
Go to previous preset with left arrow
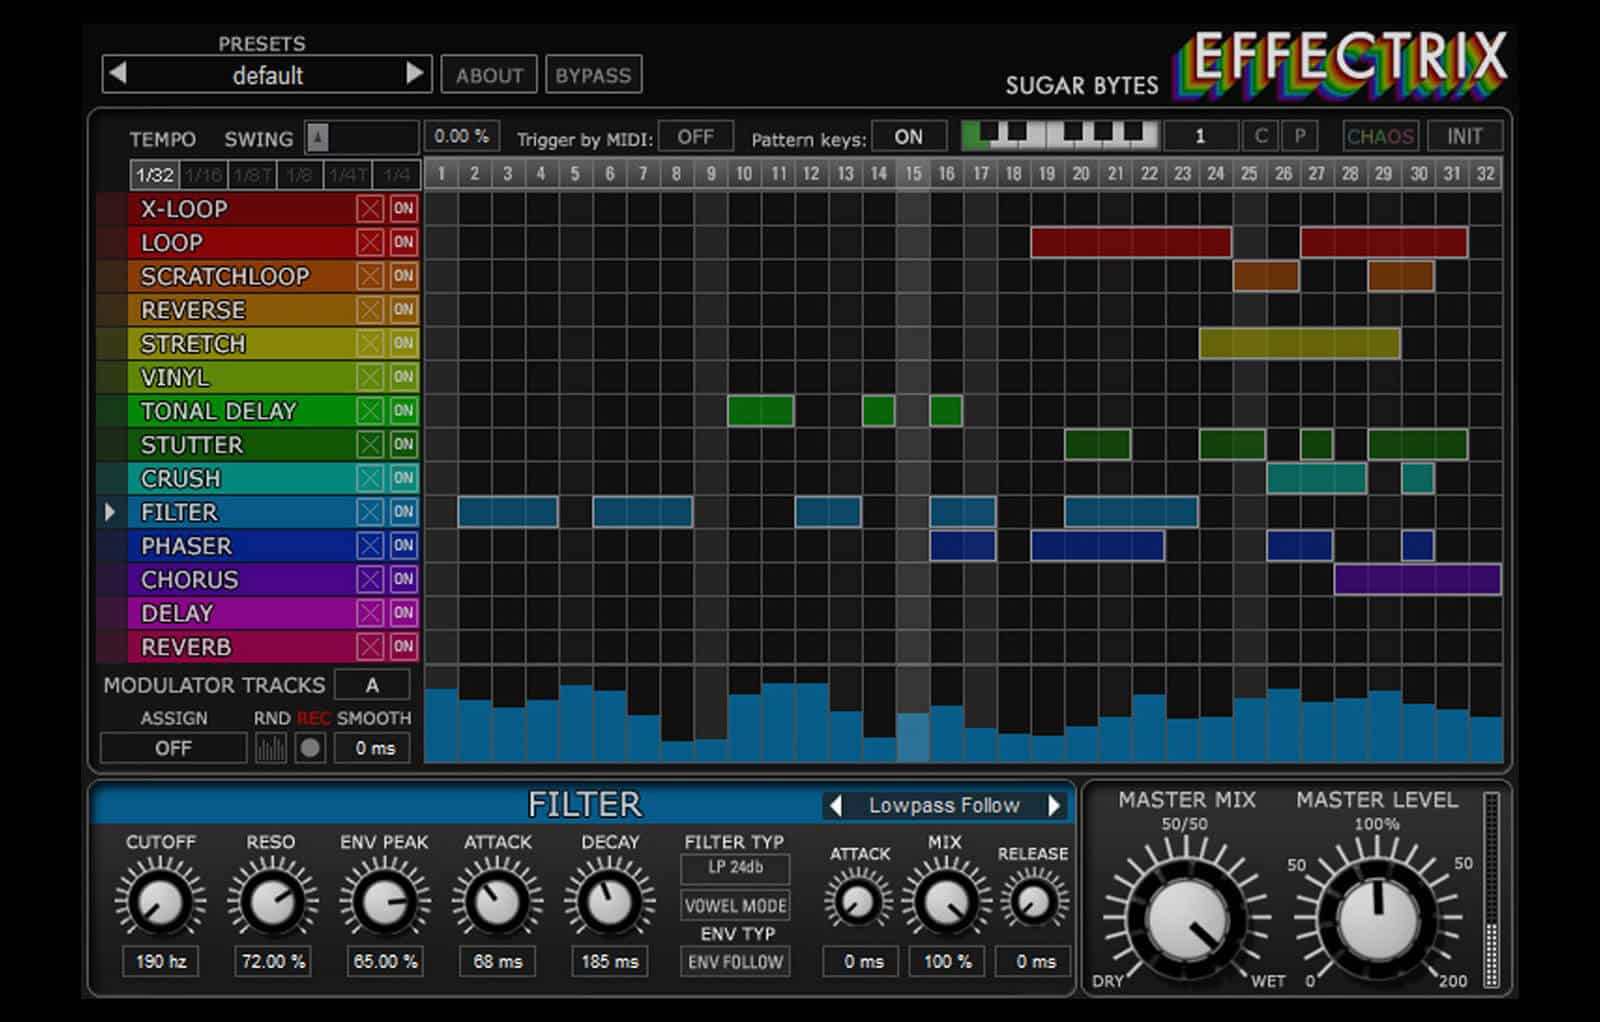118,73
